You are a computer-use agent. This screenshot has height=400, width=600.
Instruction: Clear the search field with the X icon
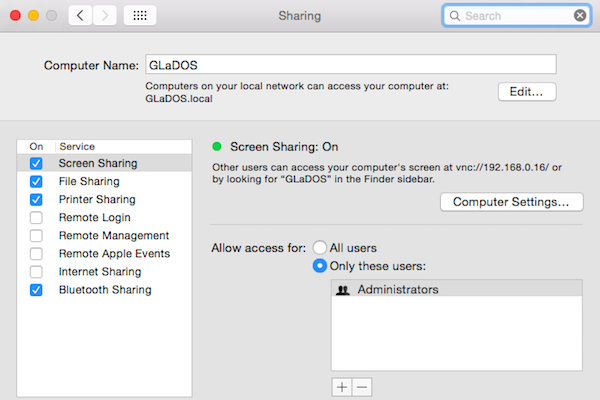point(580,15)
